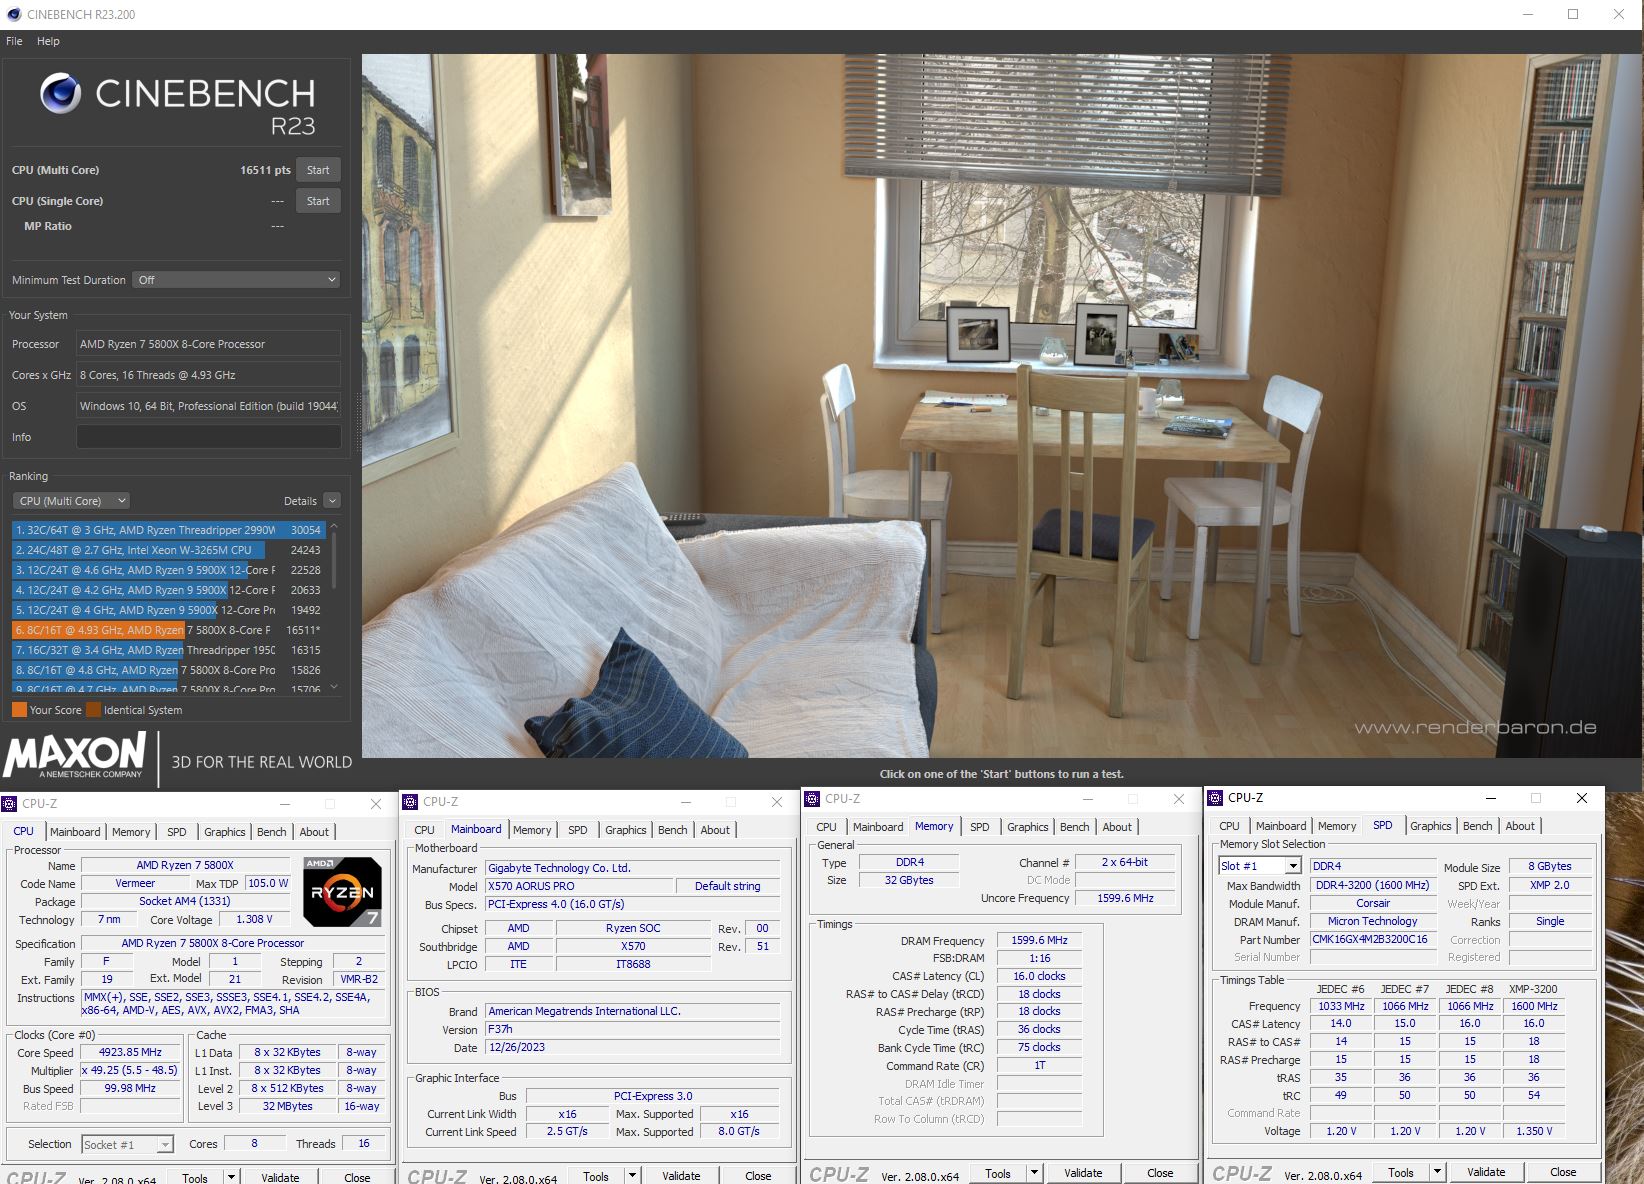Select ranking row Threadripper 2990W 30054
Screen dimensions: 1644x1184
[168, 530]
